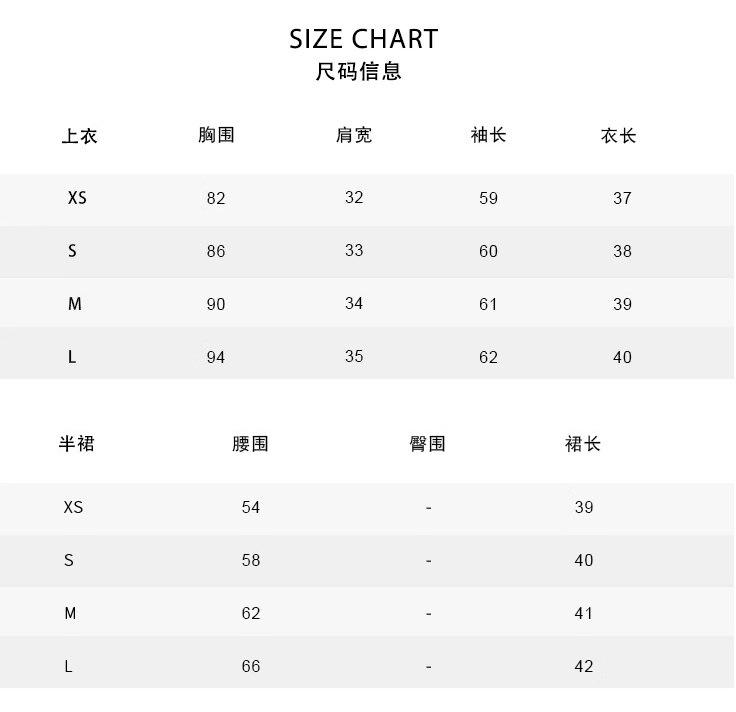Click the 肩宽 column header

(x=354, y=135)
